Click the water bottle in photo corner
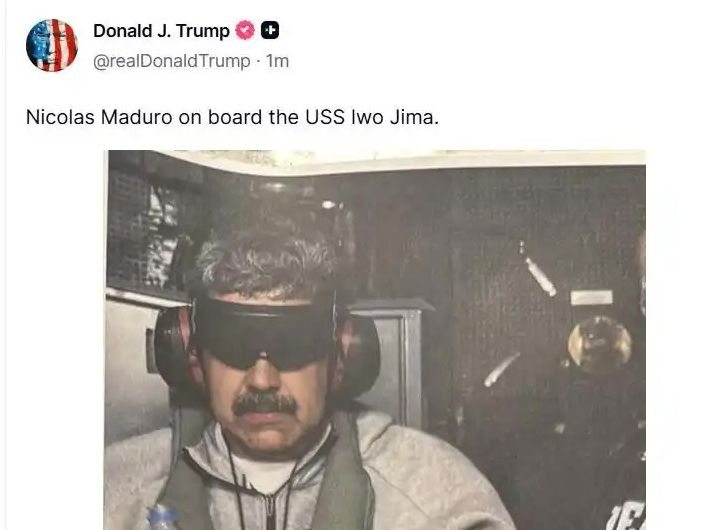The image size is (707, 530). tap(163, 517)
